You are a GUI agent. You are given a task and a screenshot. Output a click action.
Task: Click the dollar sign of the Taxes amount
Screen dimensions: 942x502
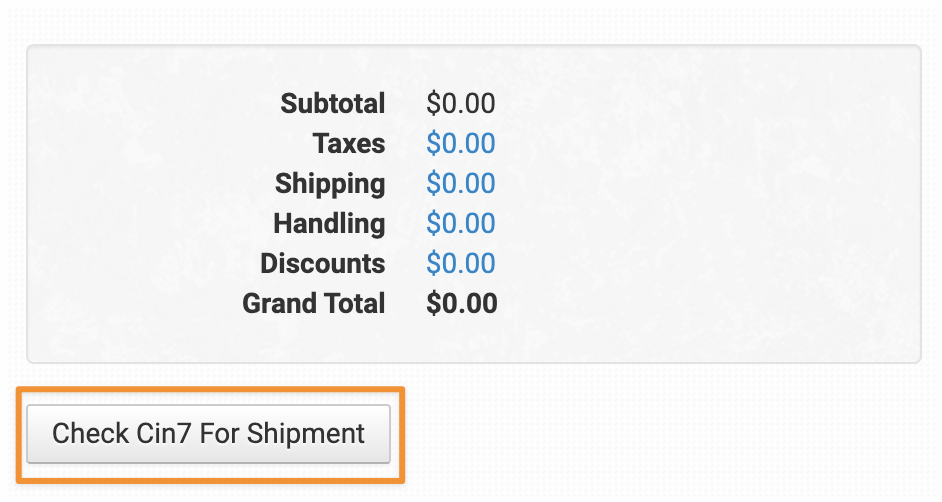pyautogui.click(x=433, y=144)
